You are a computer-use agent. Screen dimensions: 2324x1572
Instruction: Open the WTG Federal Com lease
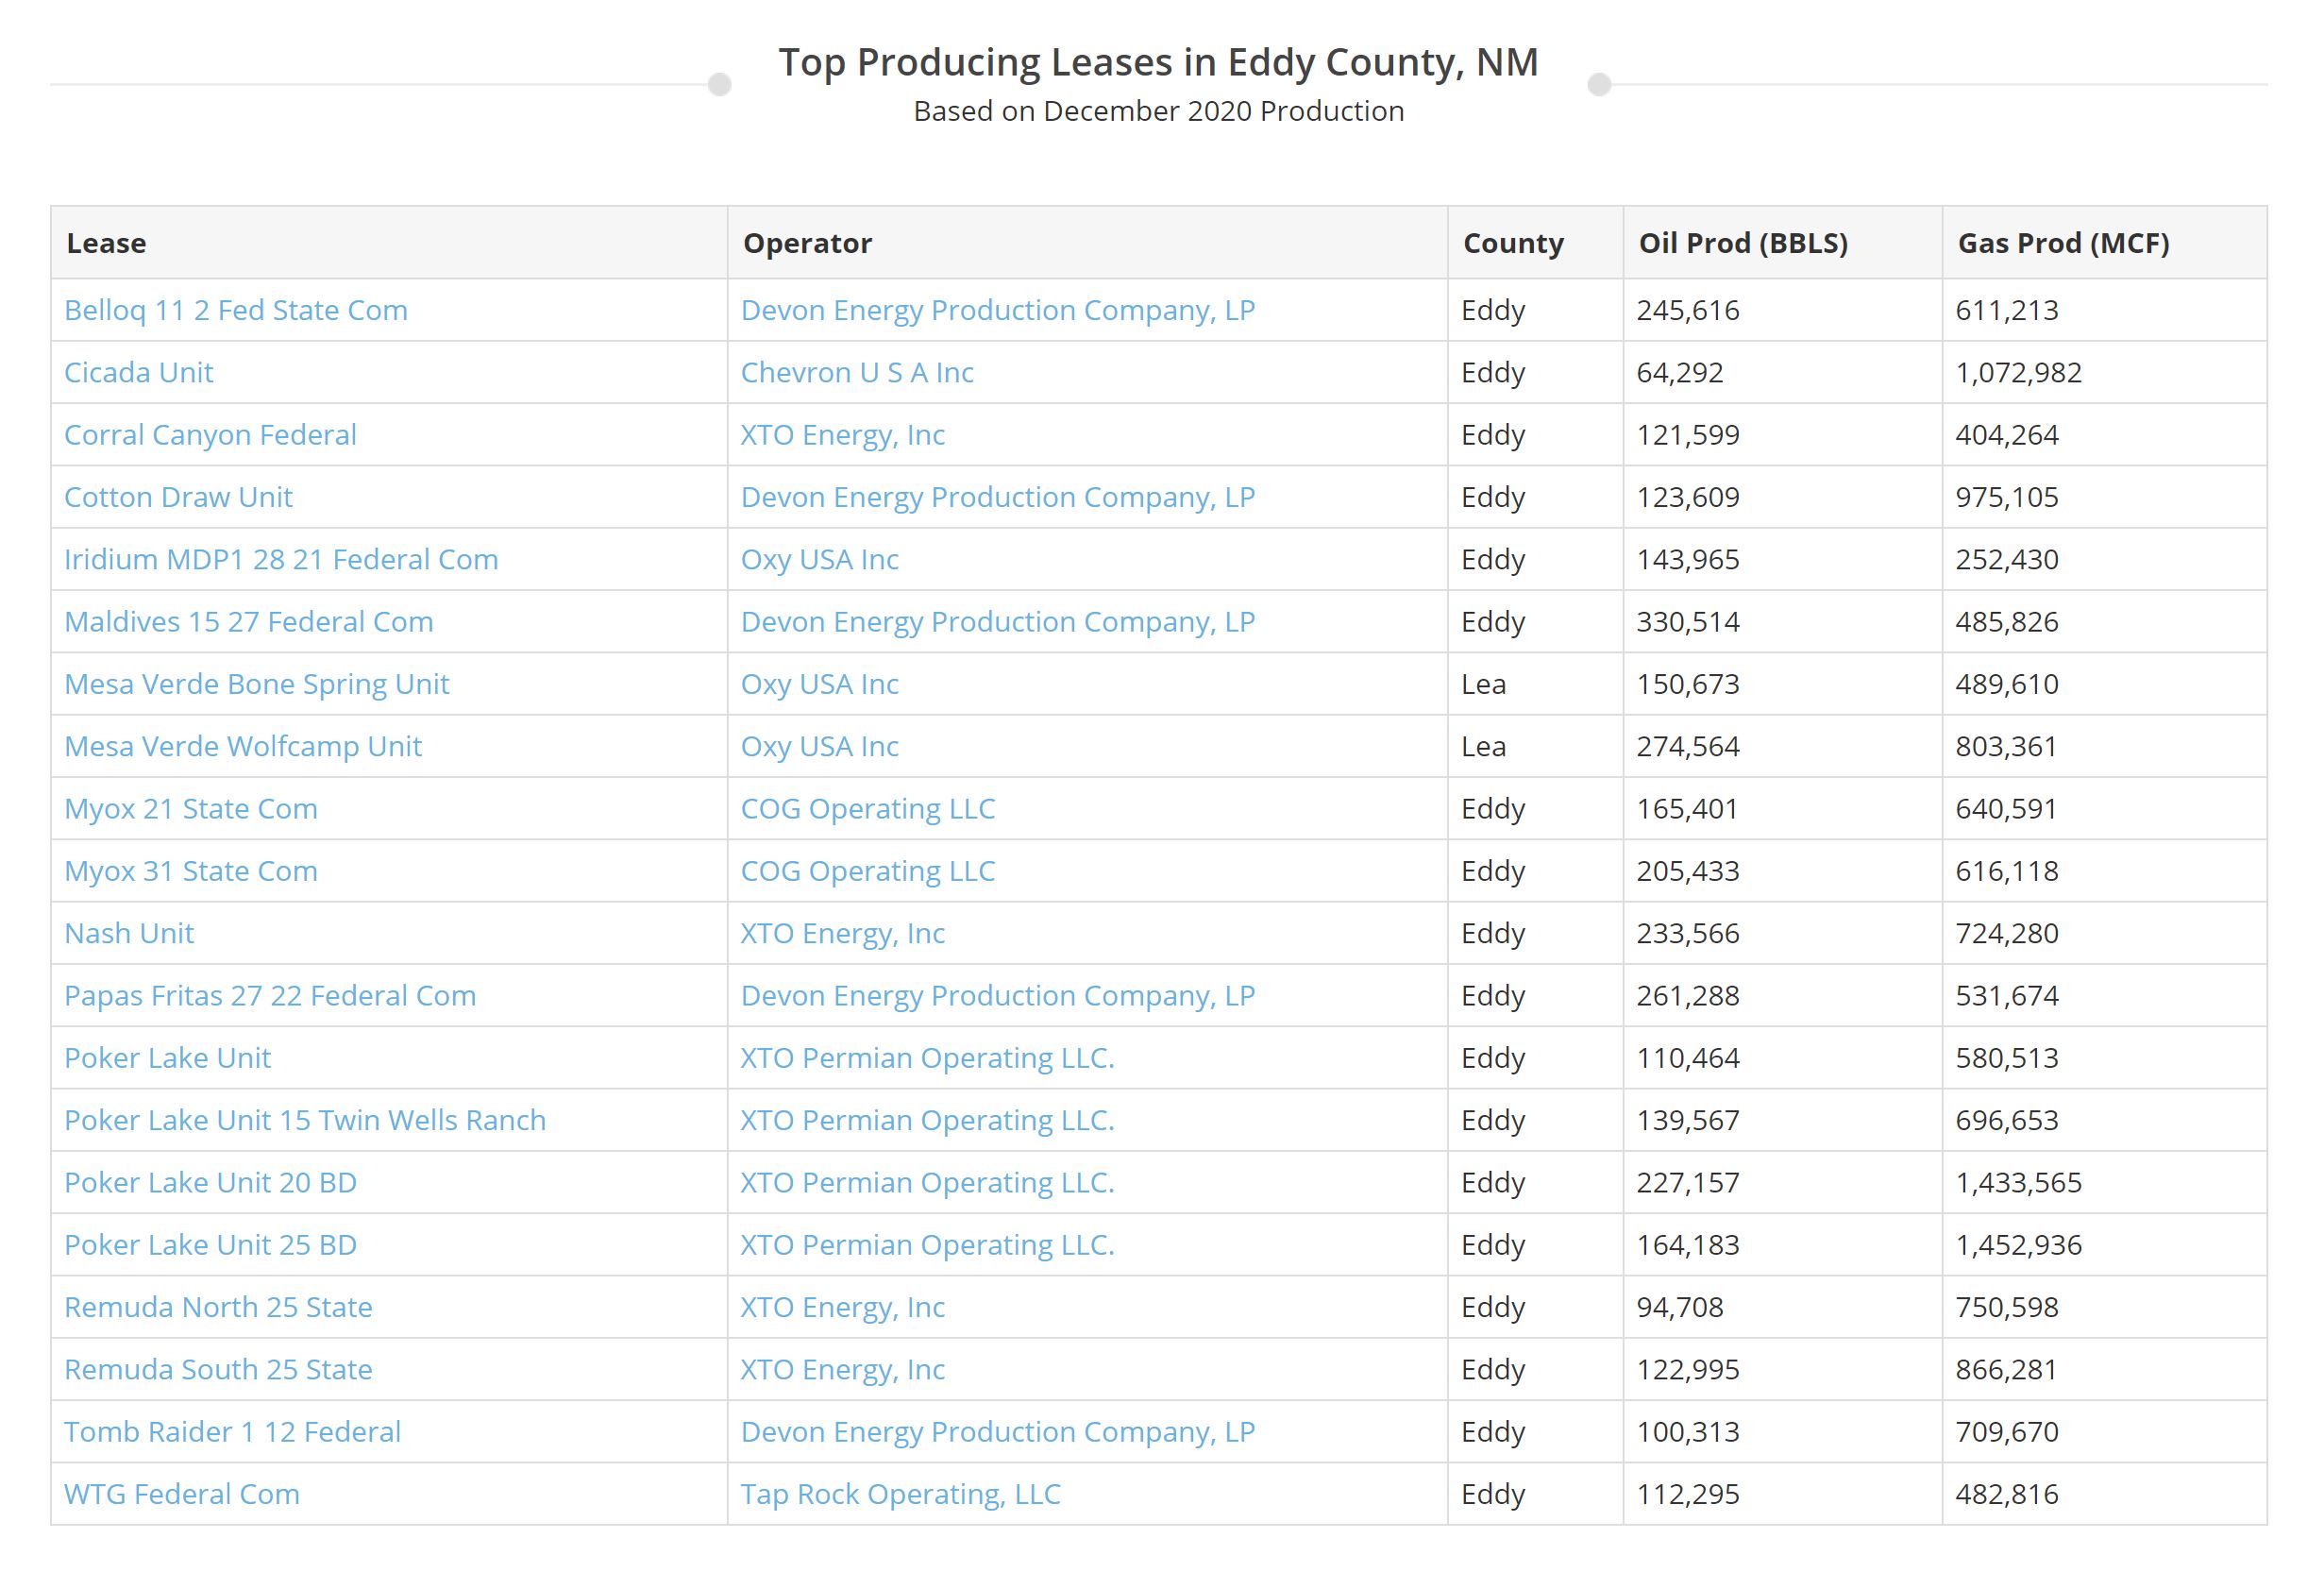[x=182, y=1494]
